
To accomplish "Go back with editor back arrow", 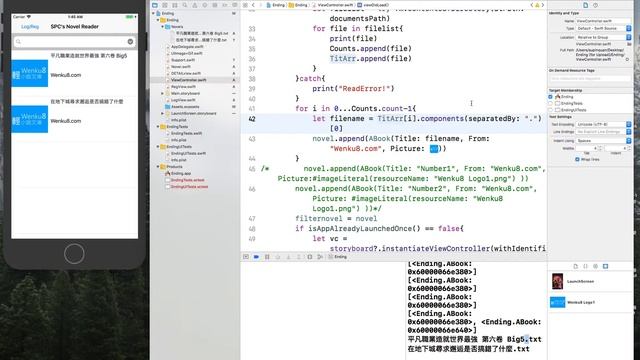I will pyautogui.click(x=253, y=5).
